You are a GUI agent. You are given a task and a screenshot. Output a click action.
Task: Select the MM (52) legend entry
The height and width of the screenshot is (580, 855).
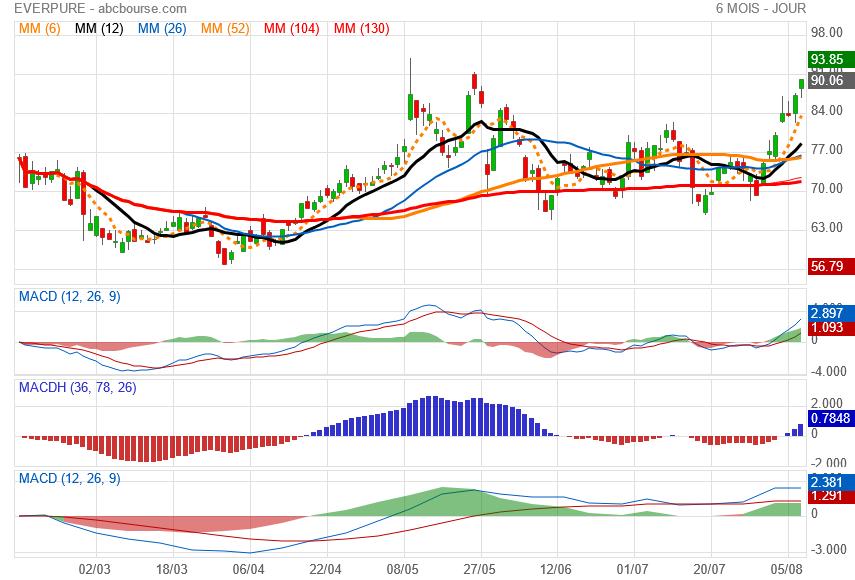pos(225,28)
